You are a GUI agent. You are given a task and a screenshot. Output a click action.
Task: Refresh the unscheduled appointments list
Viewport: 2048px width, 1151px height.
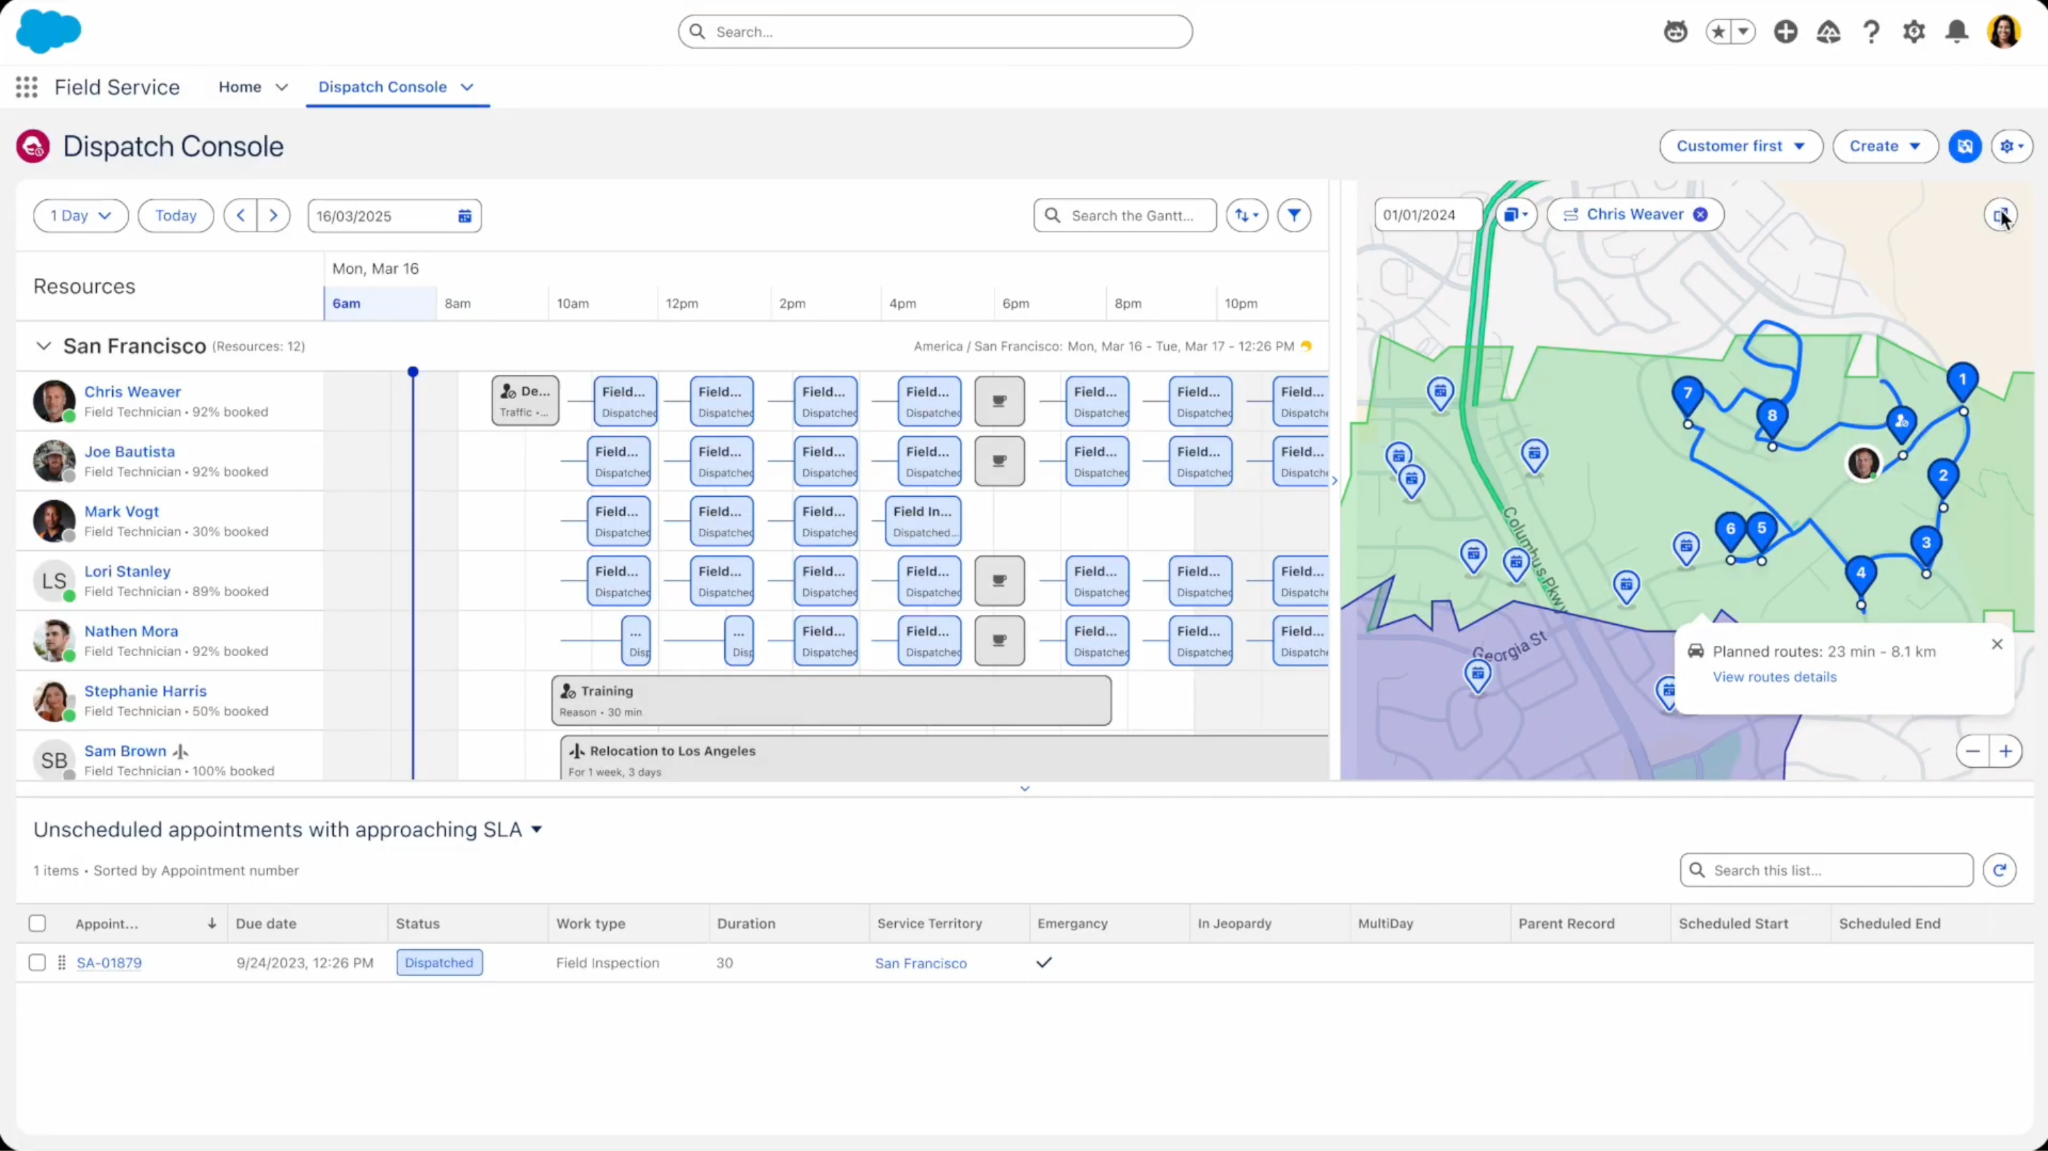coord(1999,870)
